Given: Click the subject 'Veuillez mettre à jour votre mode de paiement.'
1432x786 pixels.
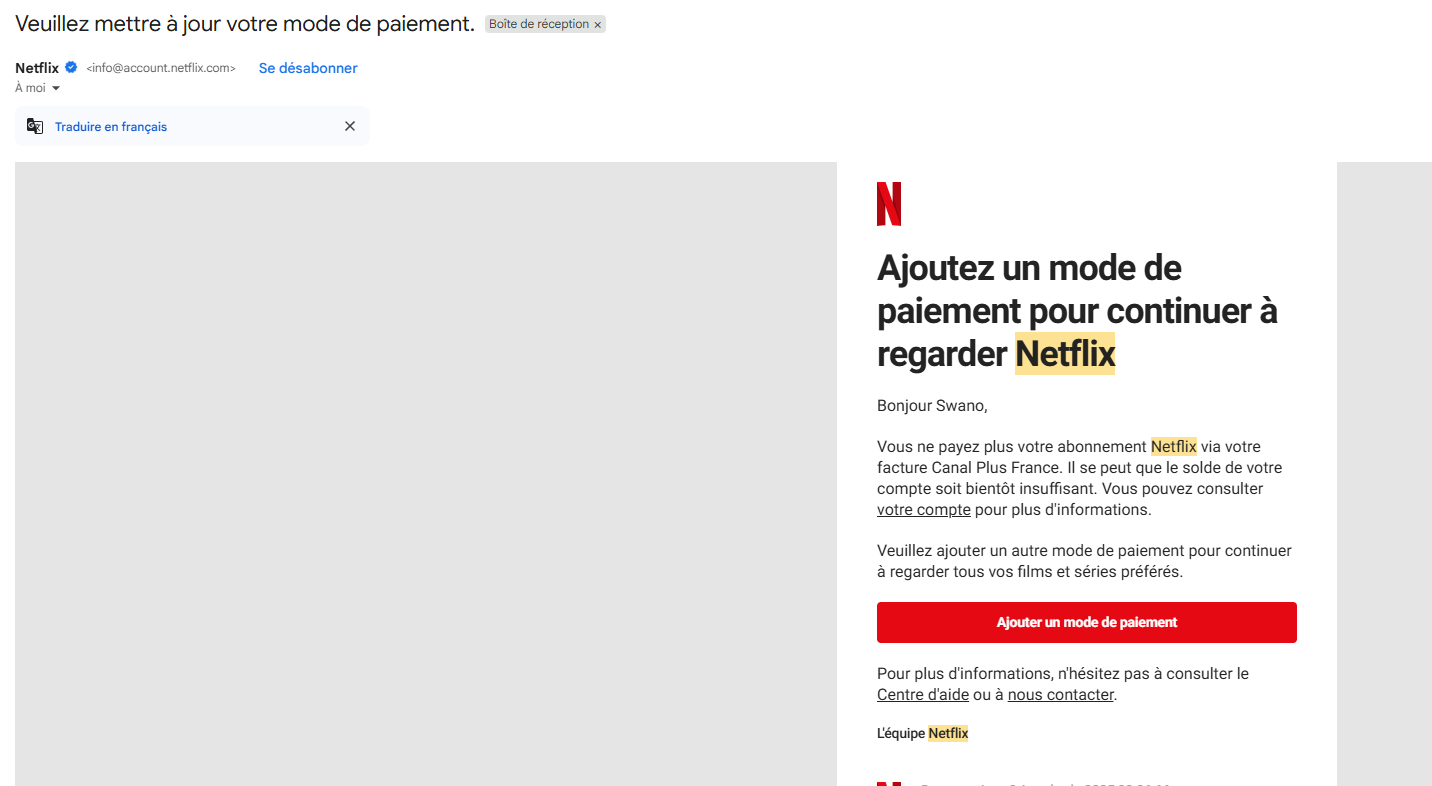Looking at the screenshot, I should pyautogui.click(x=245, y=24).
